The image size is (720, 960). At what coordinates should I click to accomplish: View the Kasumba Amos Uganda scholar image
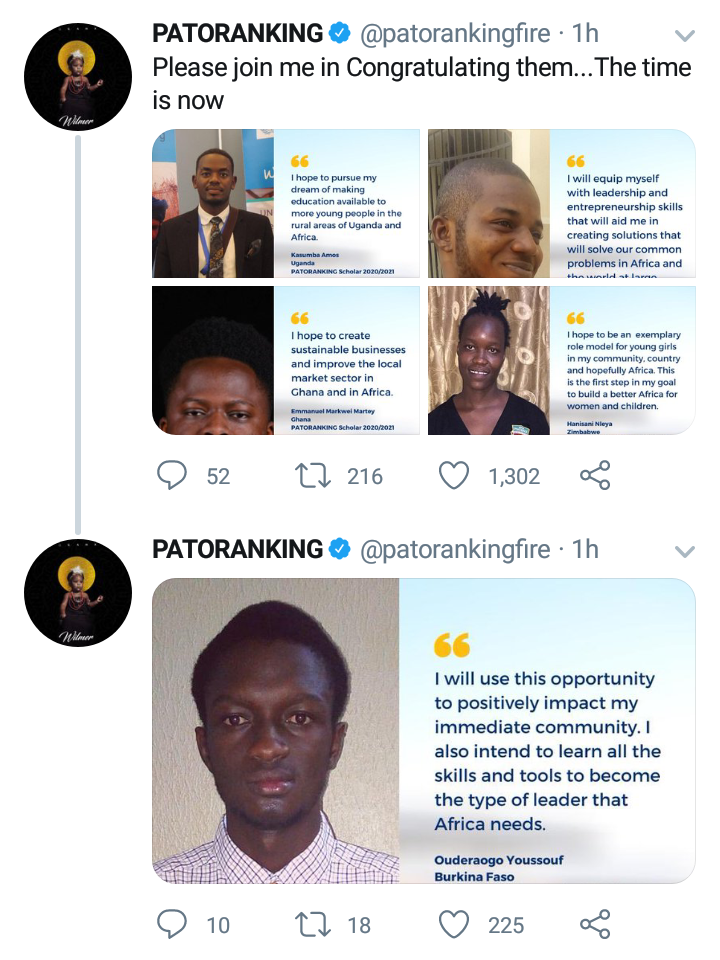point(286,203)
